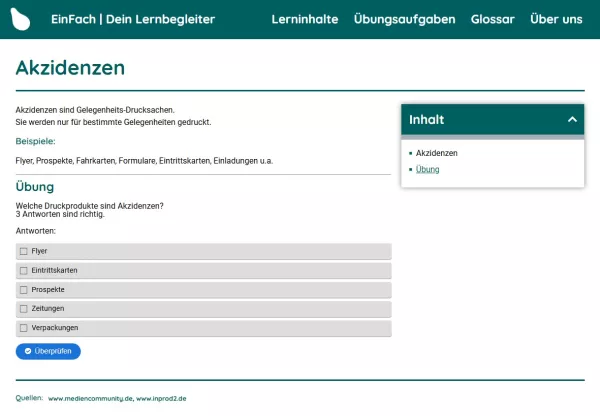Open the Übungsaufgaben menu
The width and height of the screenshot is (600, 416).
(404, 19)
